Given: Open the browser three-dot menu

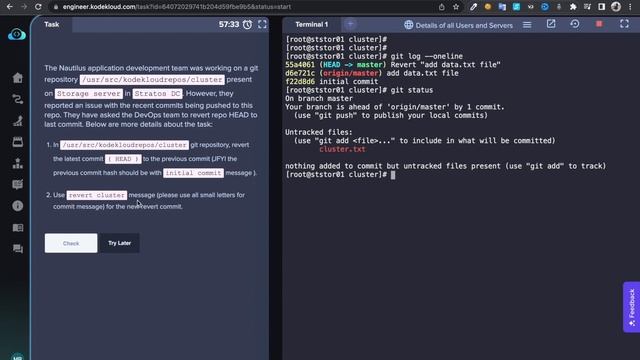Looking at the screenshot, I should [x=631, y=7].
